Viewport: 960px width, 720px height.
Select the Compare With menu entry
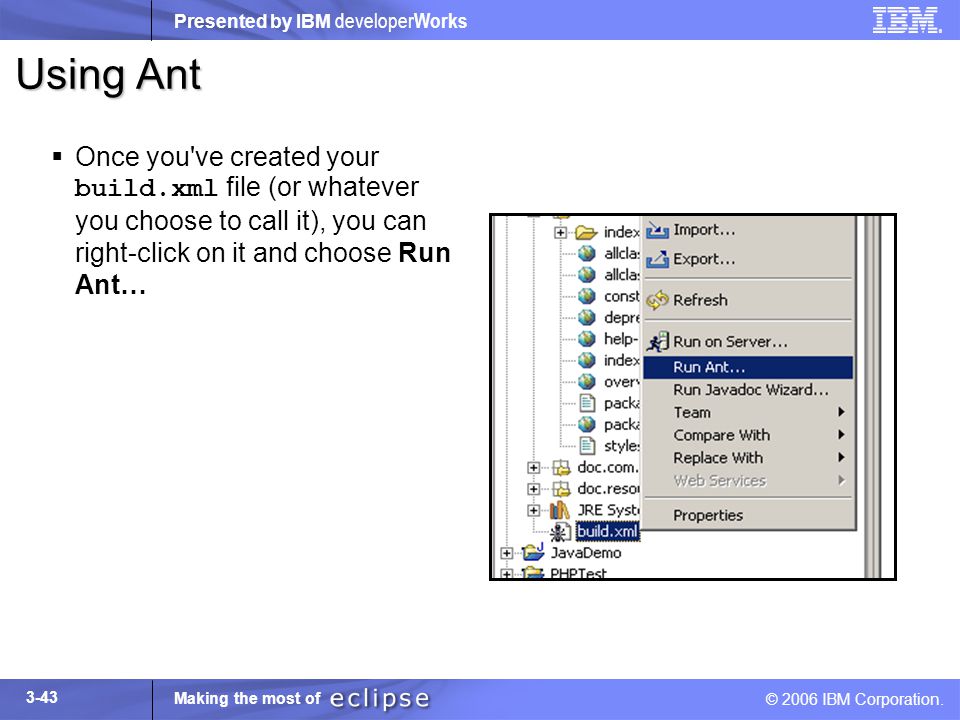point(748,435)
